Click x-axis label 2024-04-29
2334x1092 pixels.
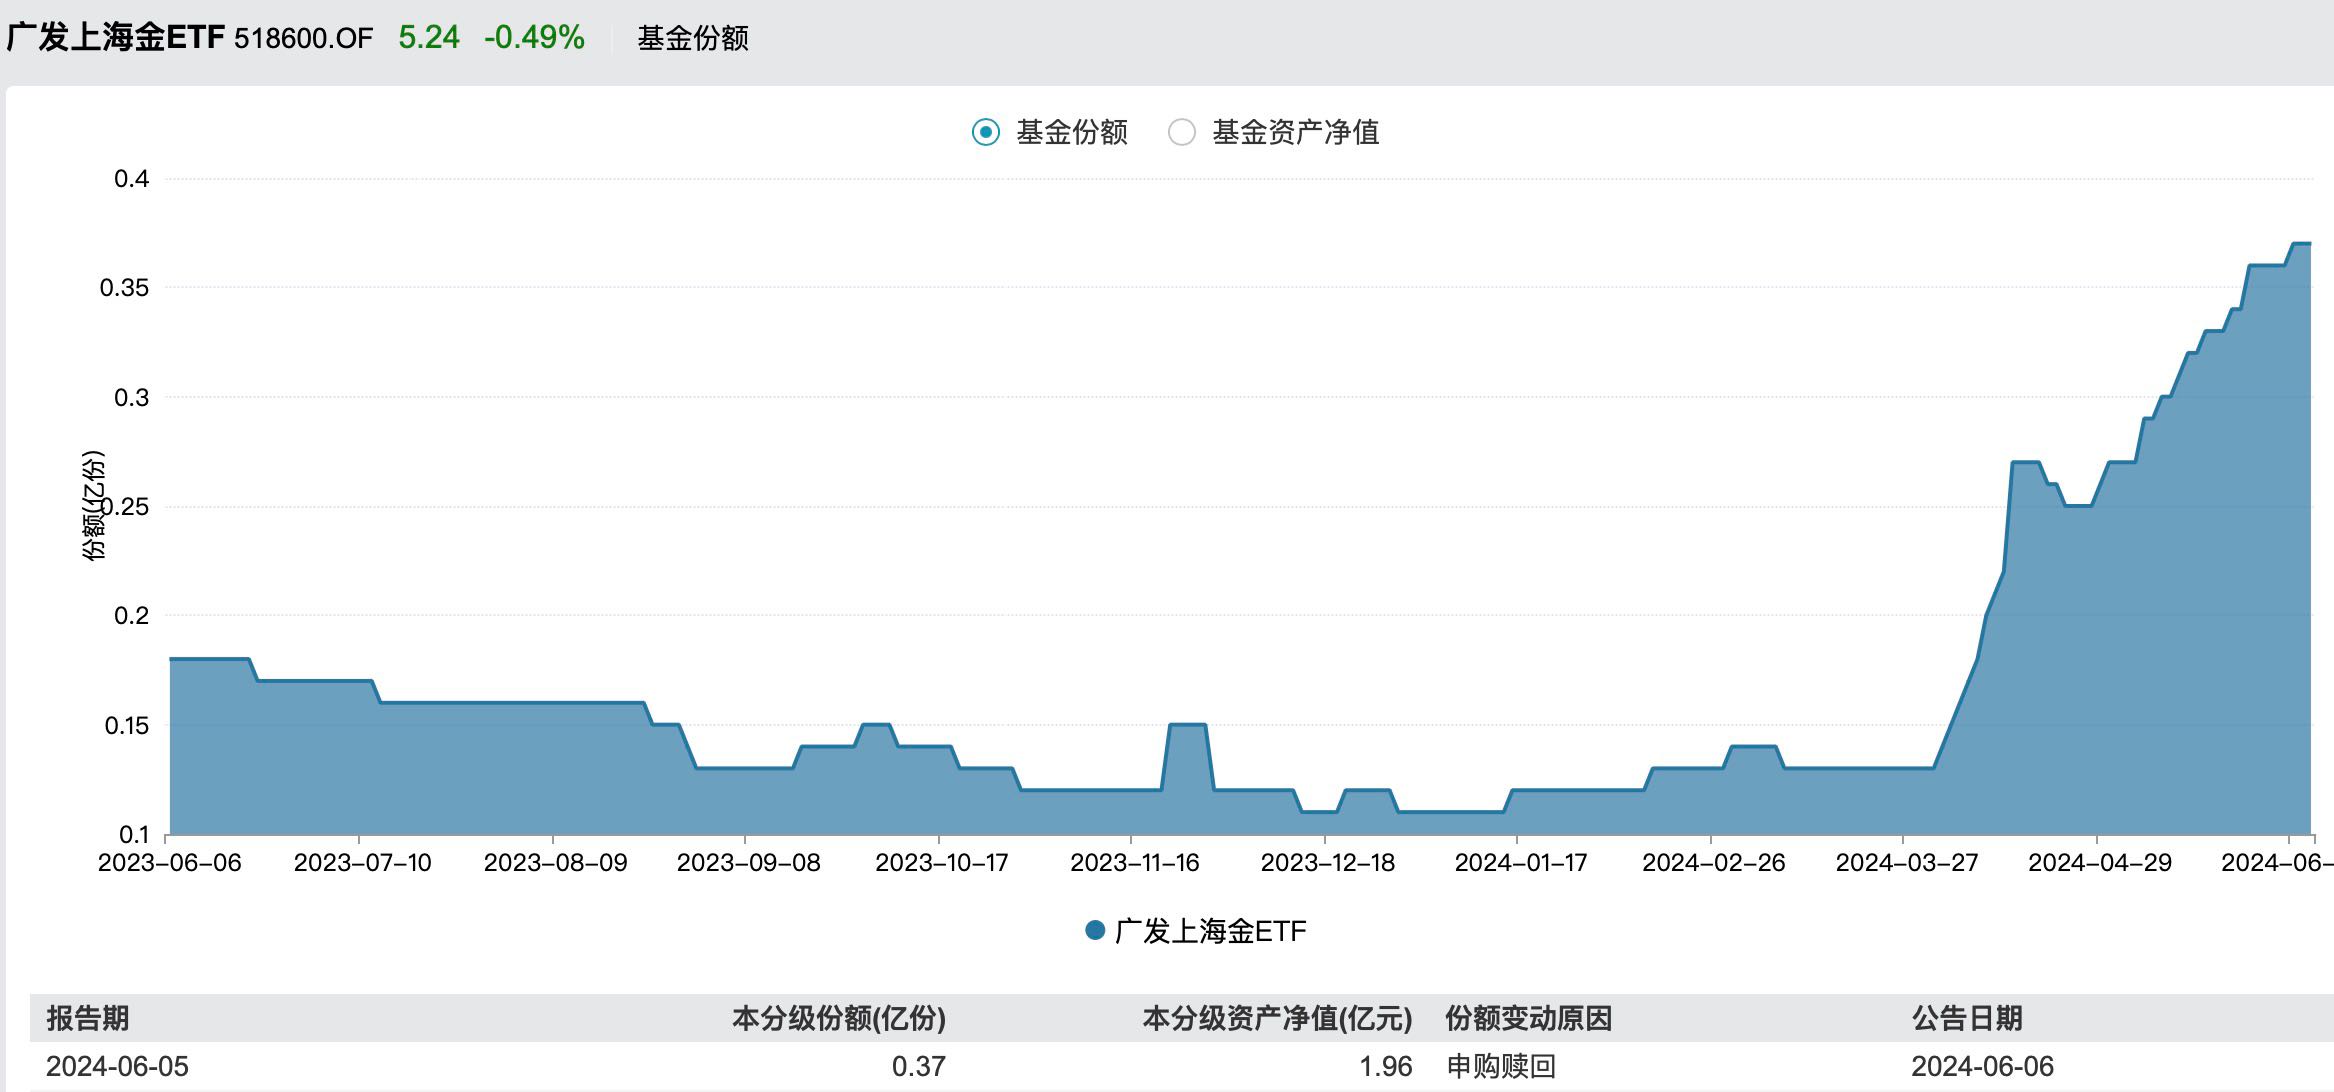pos(2099,862)
